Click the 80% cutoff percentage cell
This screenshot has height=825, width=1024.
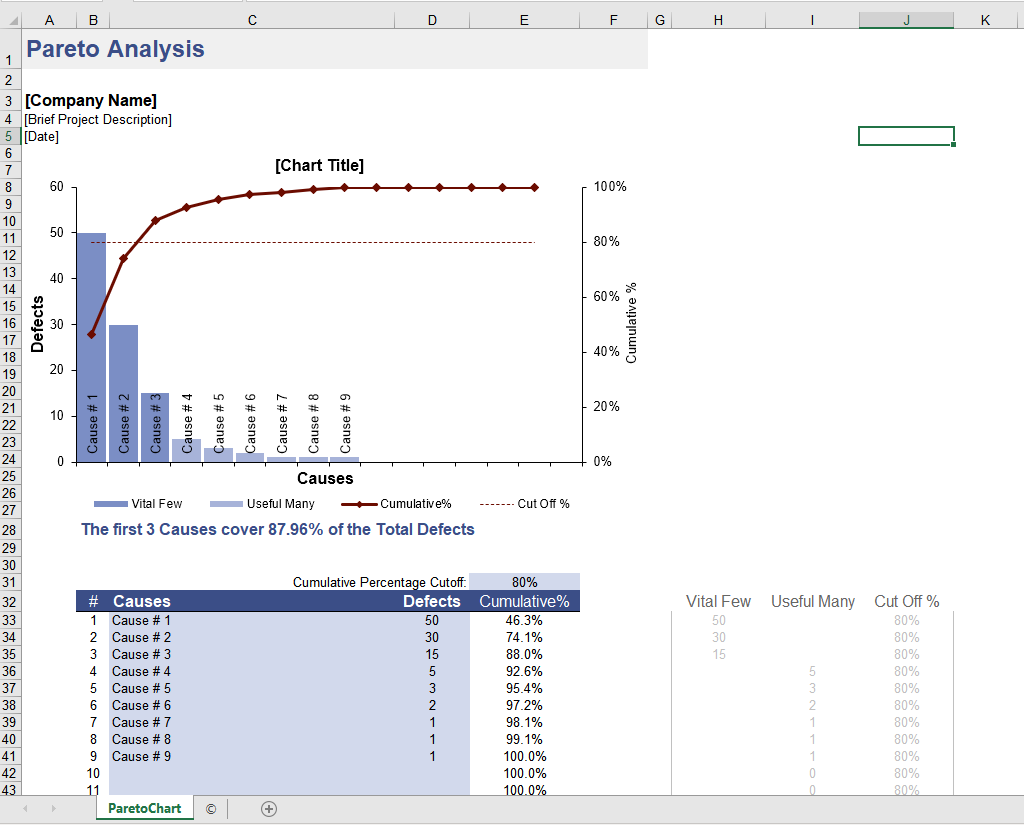pos(524,582)
